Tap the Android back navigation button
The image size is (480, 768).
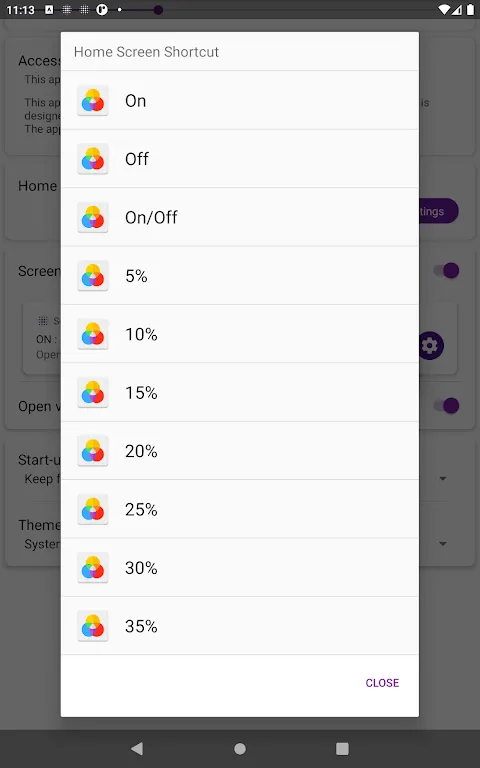click(x=137, y=748)
